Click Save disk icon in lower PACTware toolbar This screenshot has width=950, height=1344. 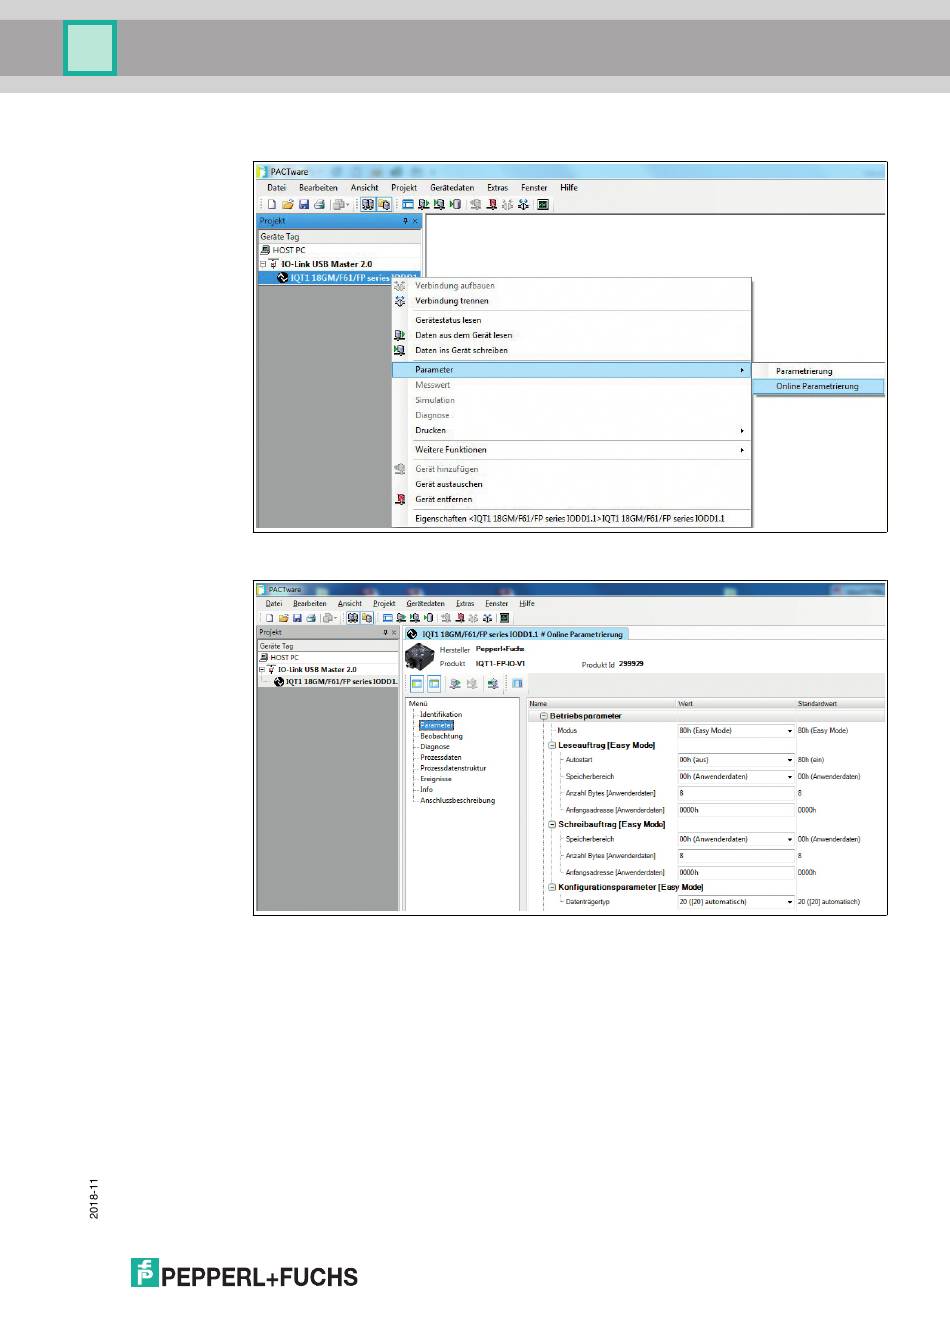(297, 618)
